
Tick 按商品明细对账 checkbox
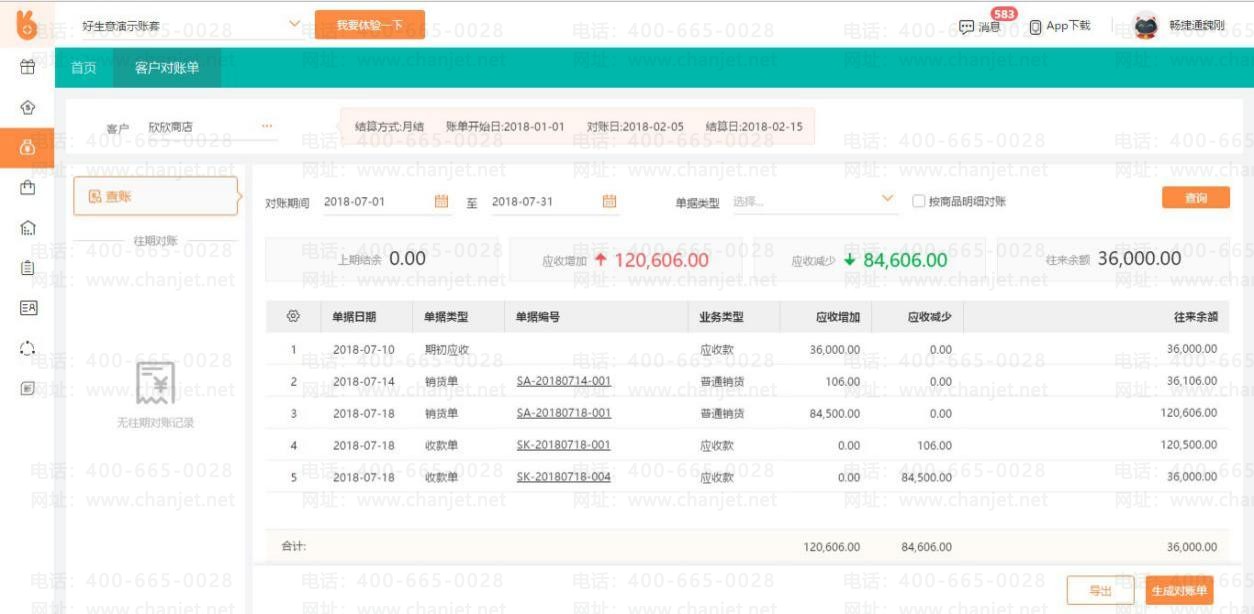[918, 201]
